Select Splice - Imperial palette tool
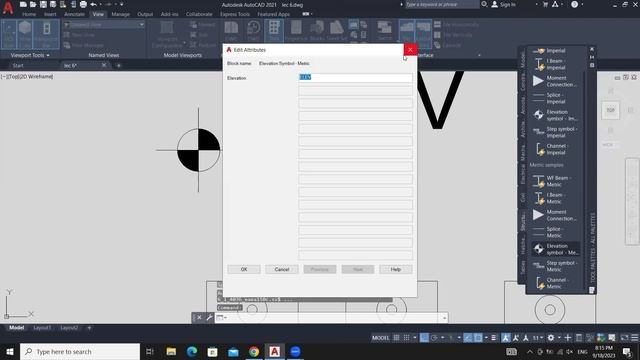This screenshot has width=640, height=360. [555, 98]
